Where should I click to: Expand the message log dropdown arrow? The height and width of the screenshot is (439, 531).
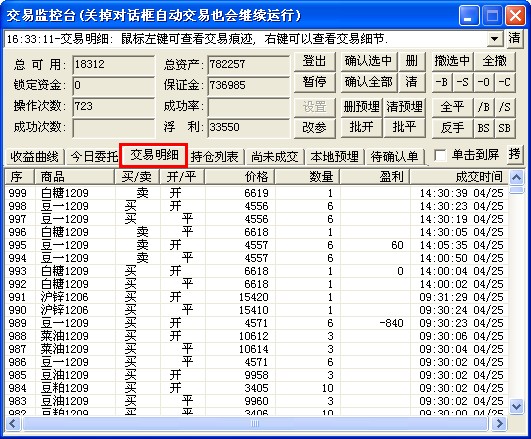(494, 39)
